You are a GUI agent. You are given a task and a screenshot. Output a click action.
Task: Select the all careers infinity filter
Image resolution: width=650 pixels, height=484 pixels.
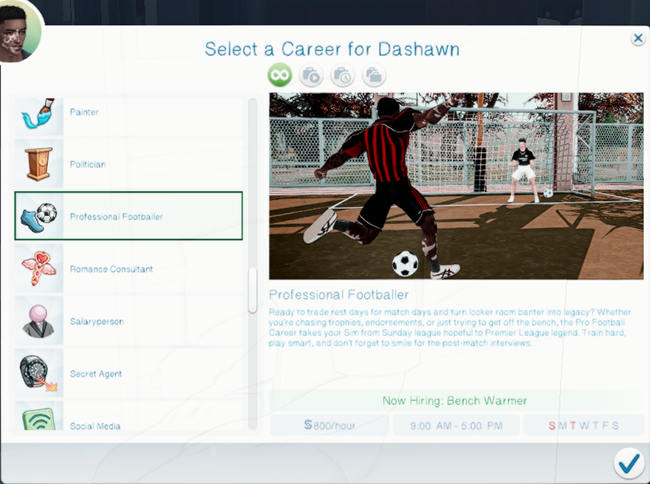tap(280, 75)
